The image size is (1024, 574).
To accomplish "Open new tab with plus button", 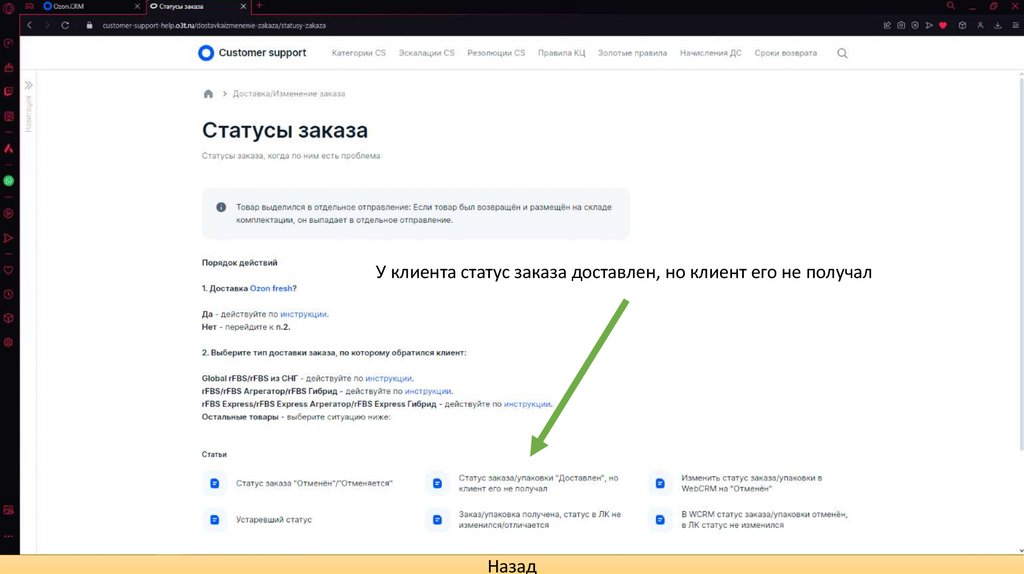I will [x=259, y=6].
